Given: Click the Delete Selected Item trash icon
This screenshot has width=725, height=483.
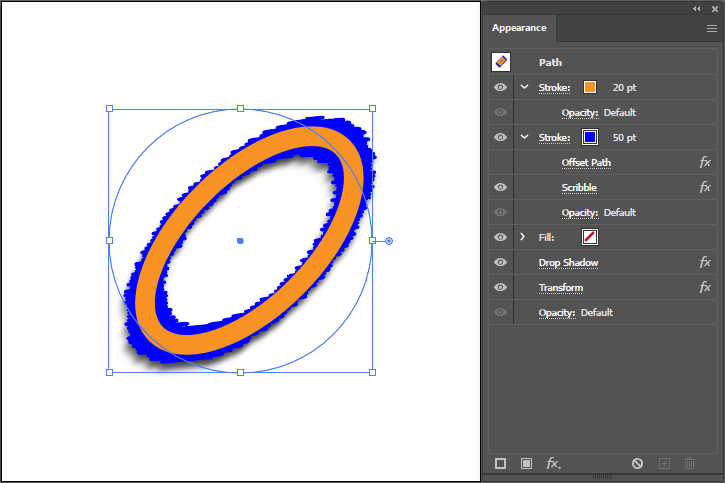Looking at the screenshot, I should (x=689, y=463).
